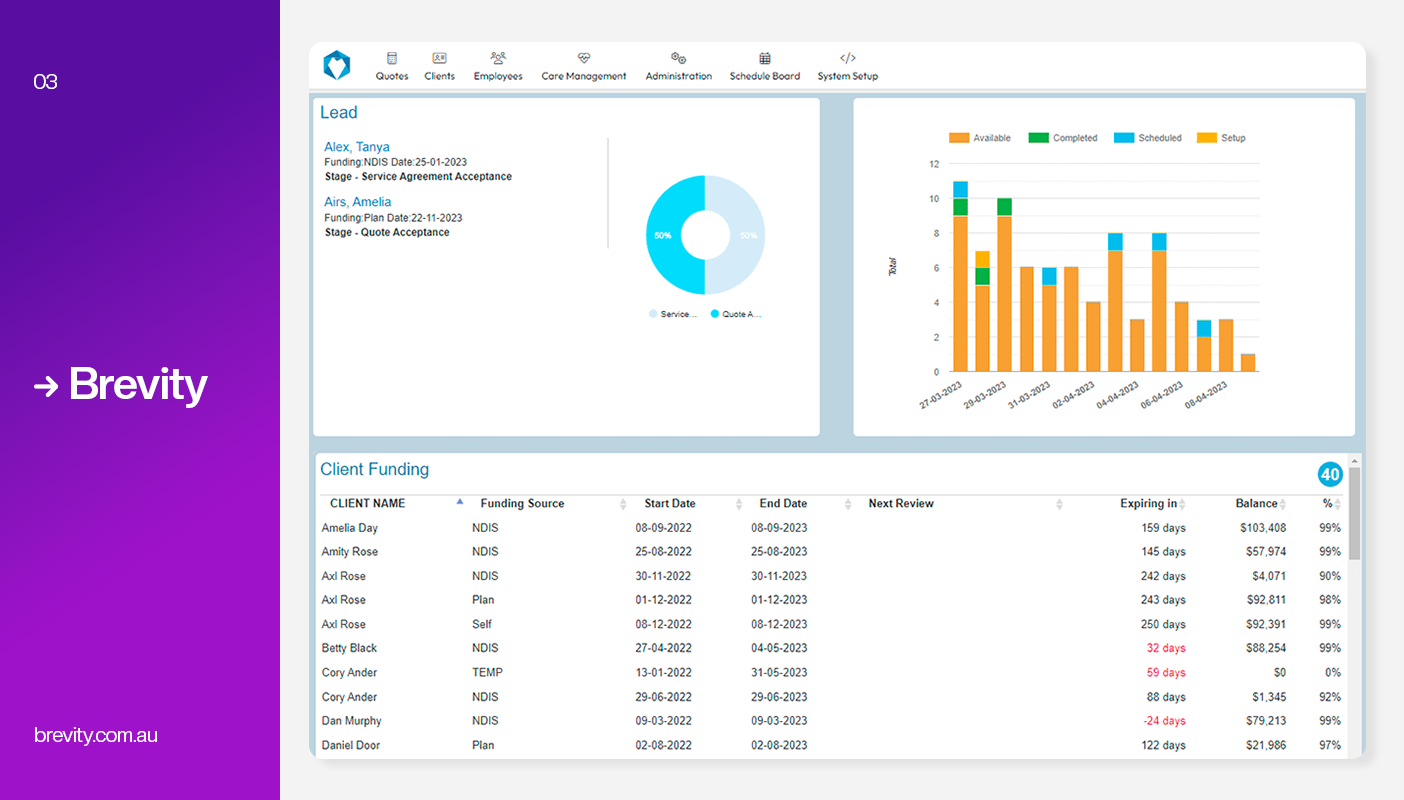Viewport: 1404px width, 800px height.
Task: Open the Care Management heart icon
Action: tap(584, 59)
